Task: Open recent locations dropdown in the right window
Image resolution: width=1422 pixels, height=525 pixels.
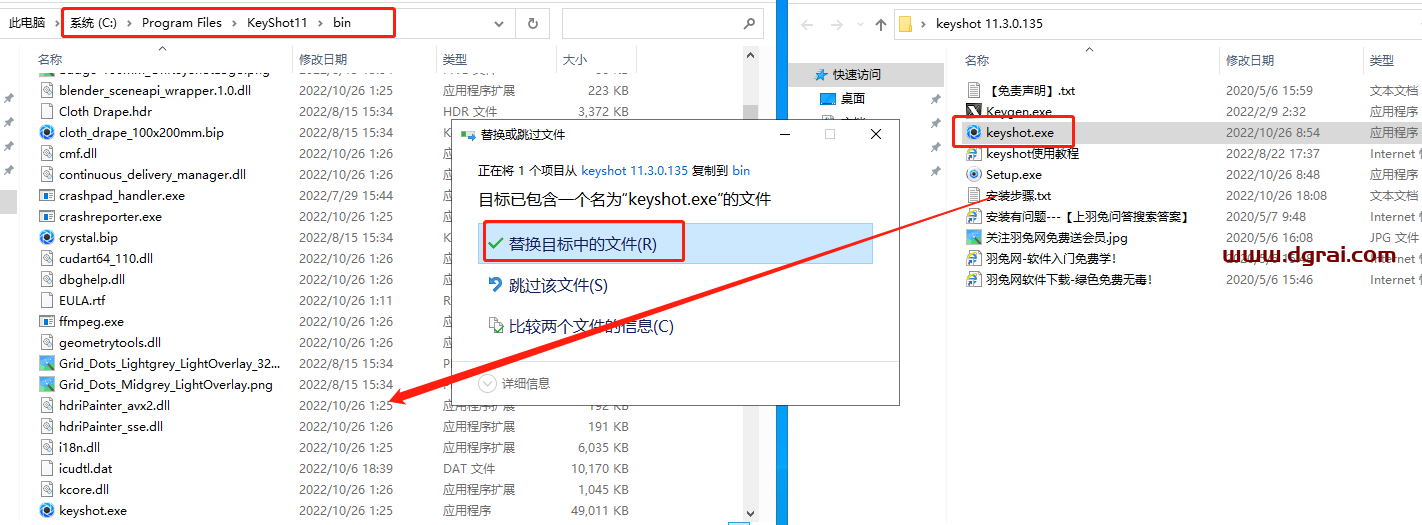Action: (858, 24)
